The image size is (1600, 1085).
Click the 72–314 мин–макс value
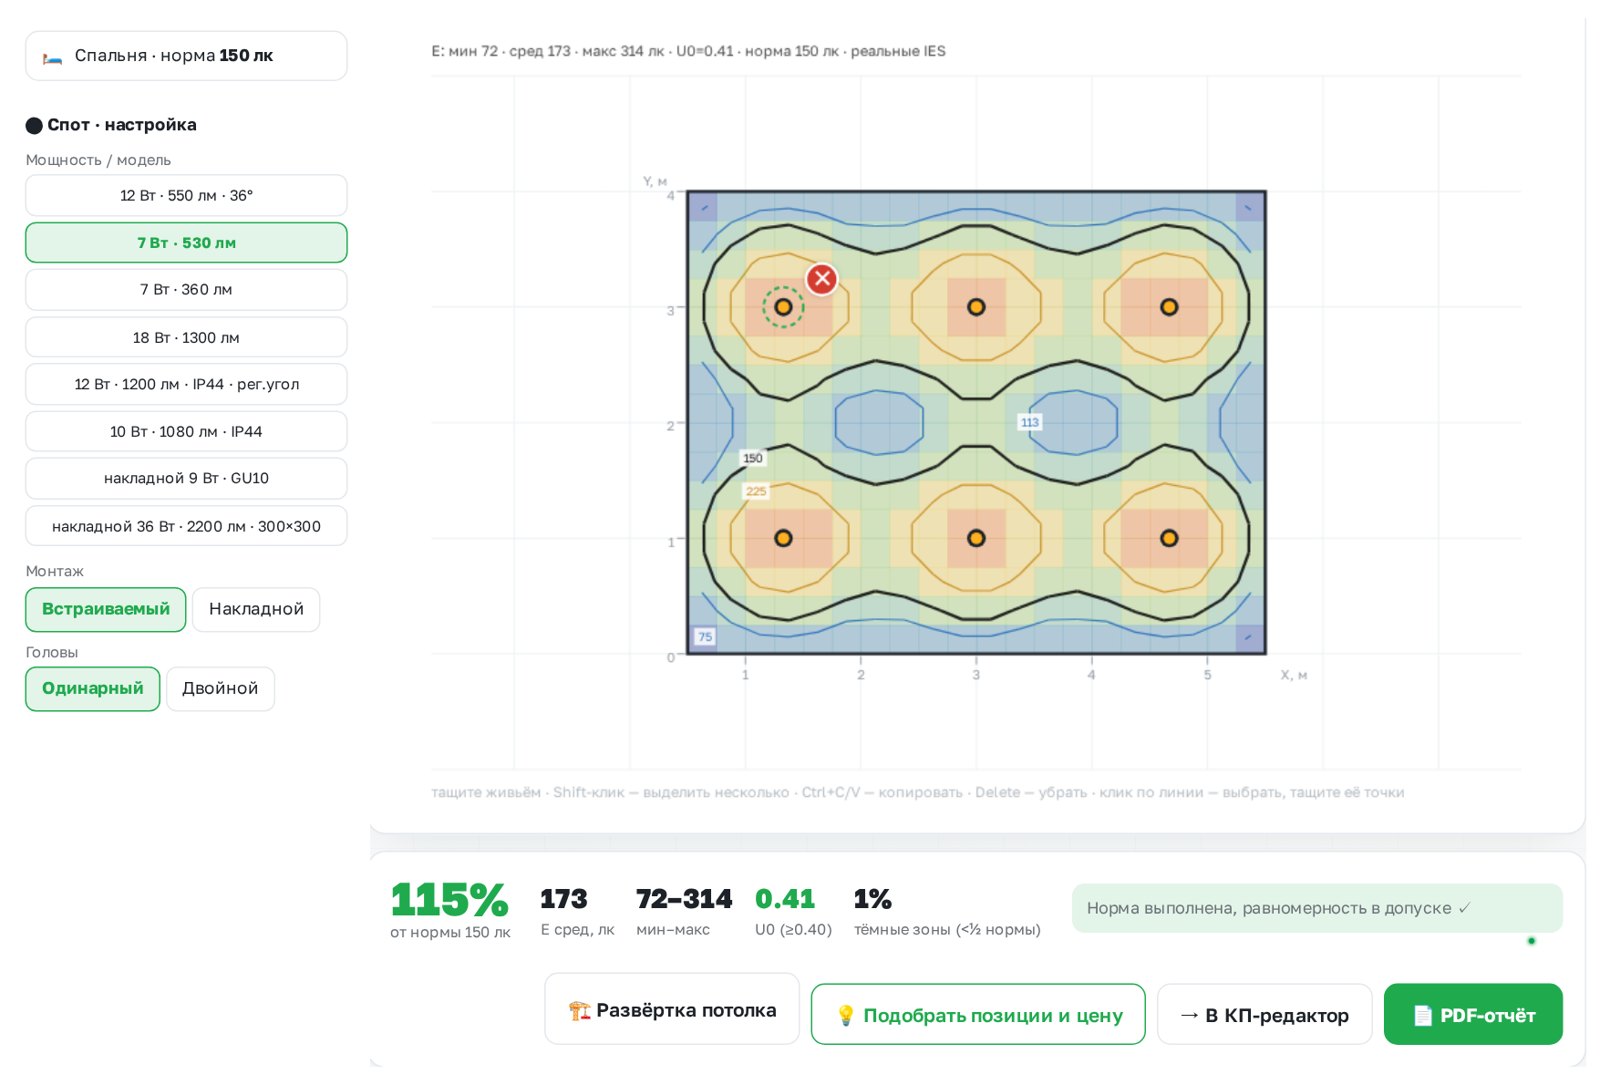click(x=684, y=899)
